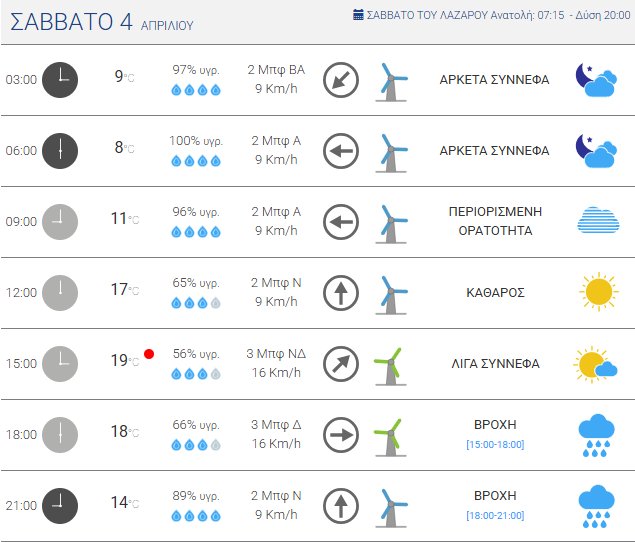Viewport: 635px width, 542px height.
Task: Click the [18:00-21:00] rain time link
Action: point(495,516)
